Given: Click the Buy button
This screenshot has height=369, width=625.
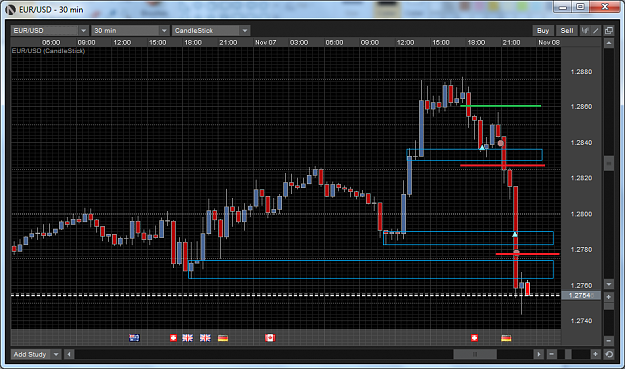Looking at the screenshot, I should 542,31.
